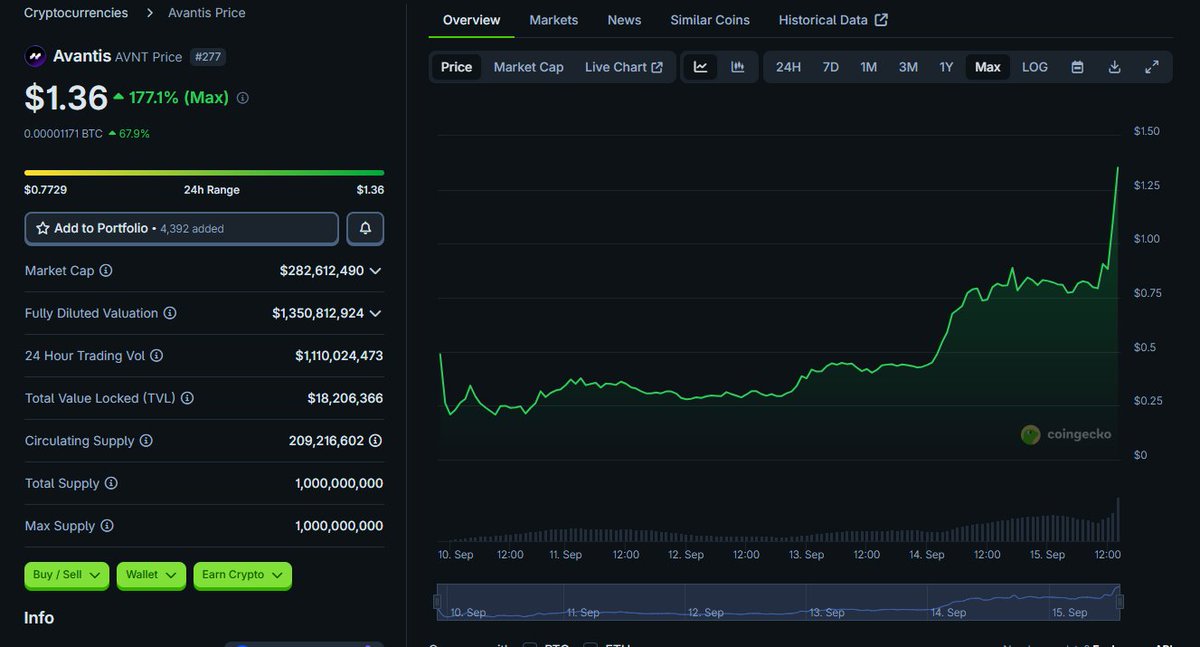Switch to the Markets tab
The height and width of the screenshot is (647, 1200).
click(554, 20)
